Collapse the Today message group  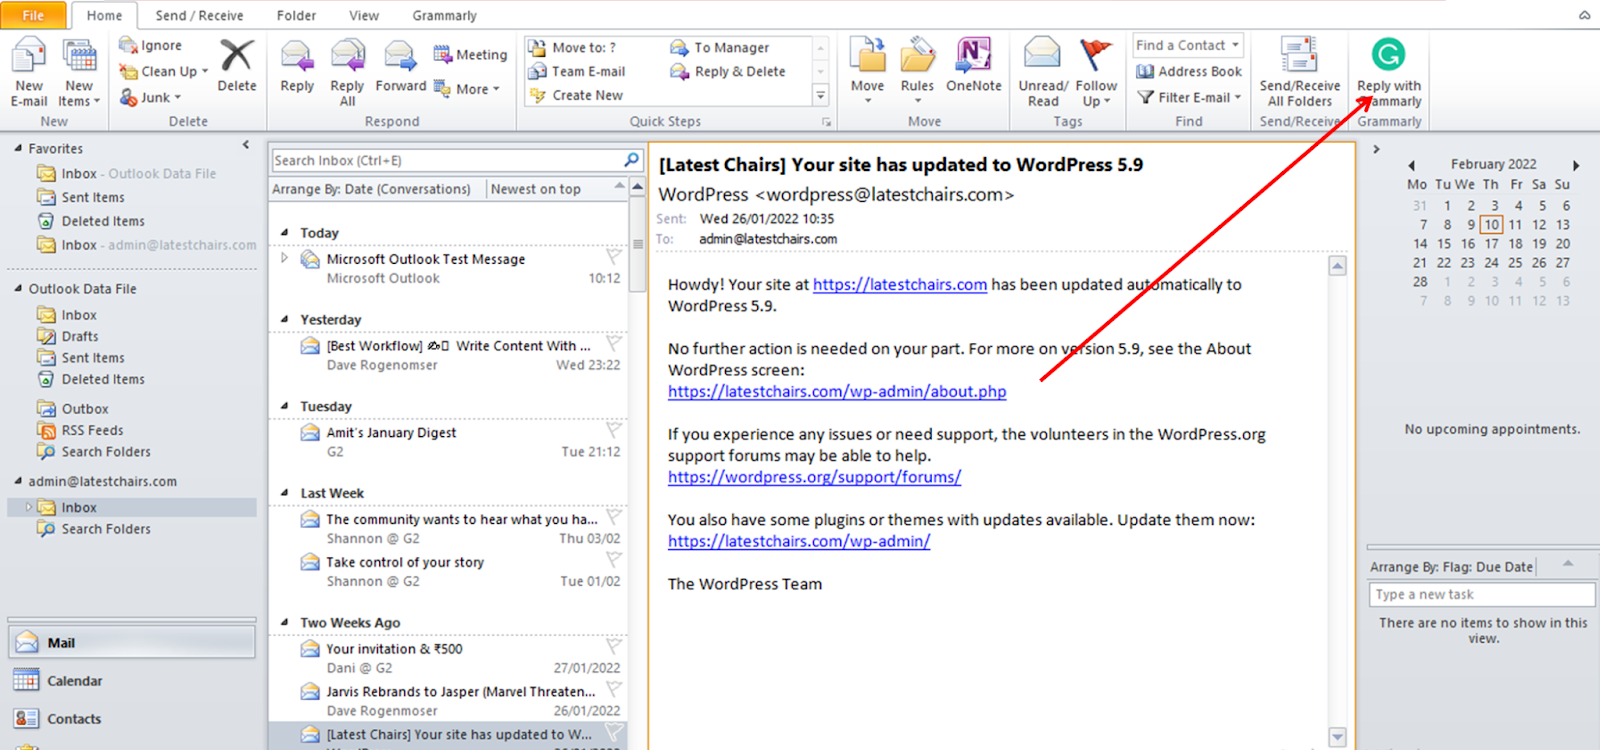[x=285, y=232]
